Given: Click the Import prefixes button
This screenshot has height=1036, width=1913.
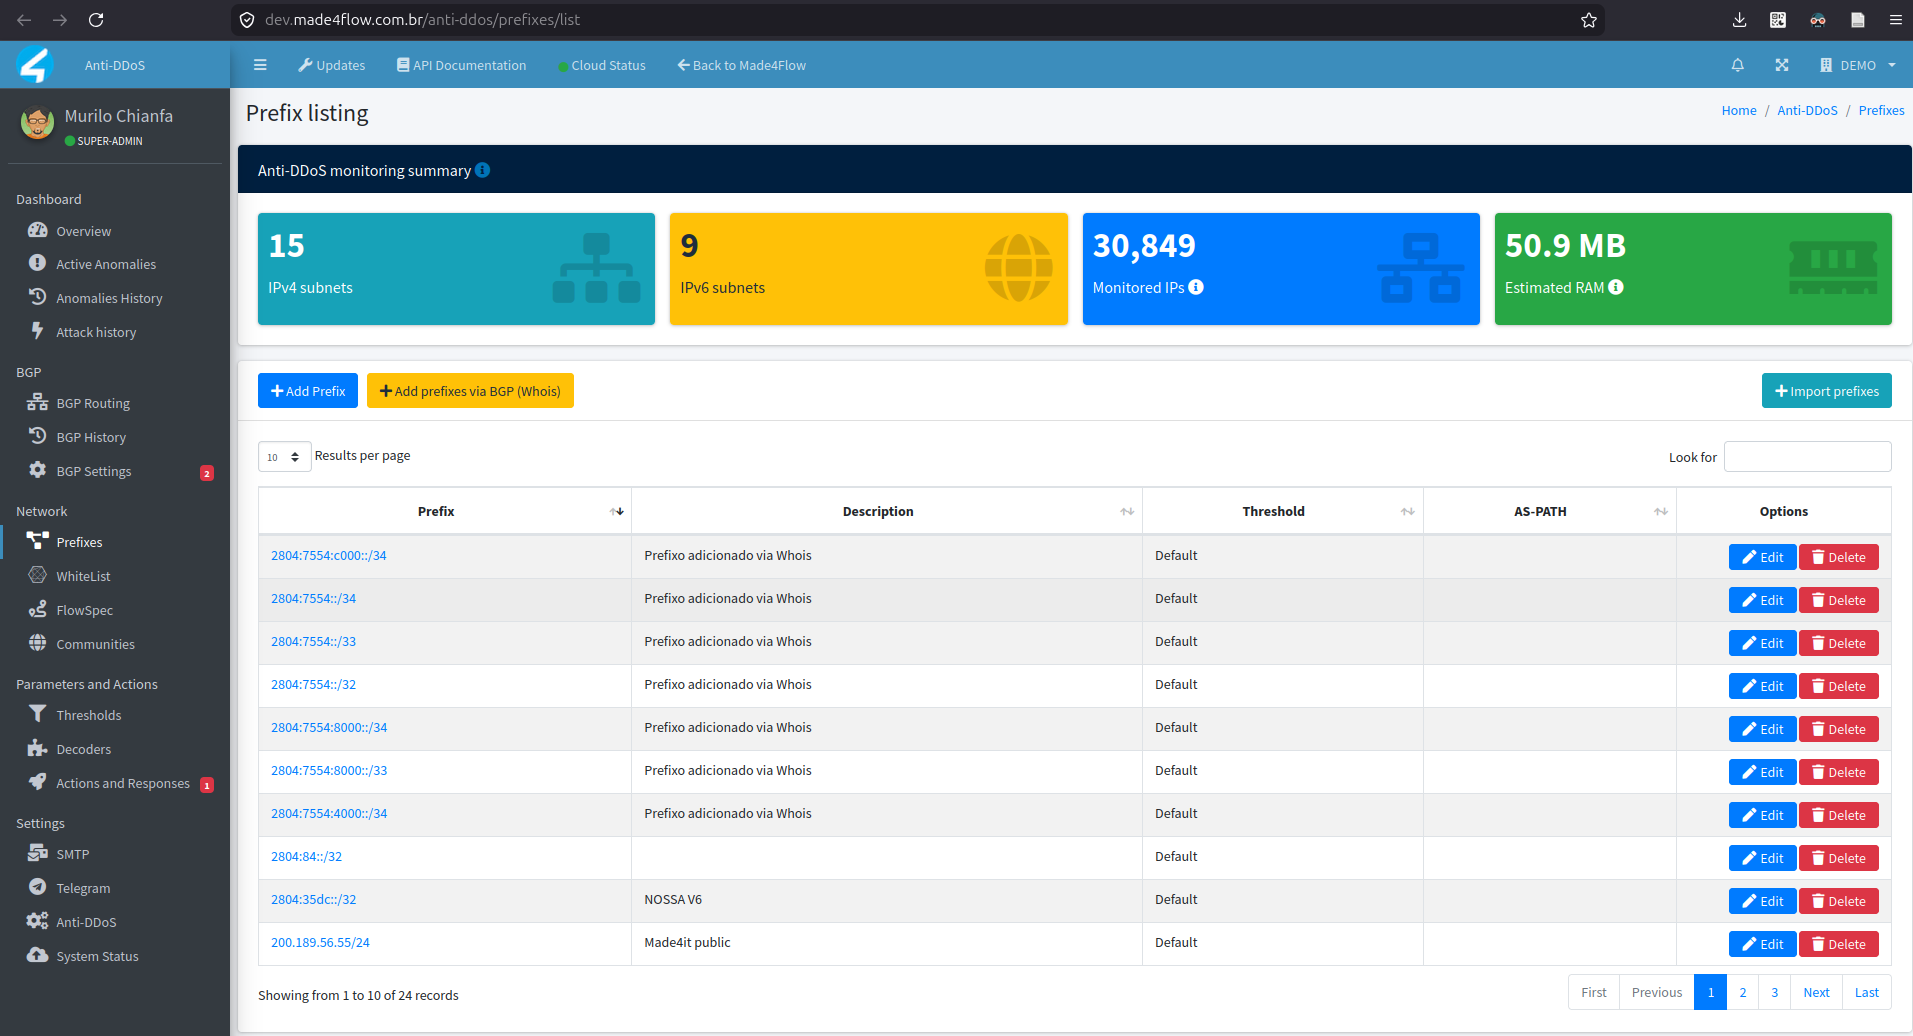Looking at the screenshot, I should [1827, 391].
